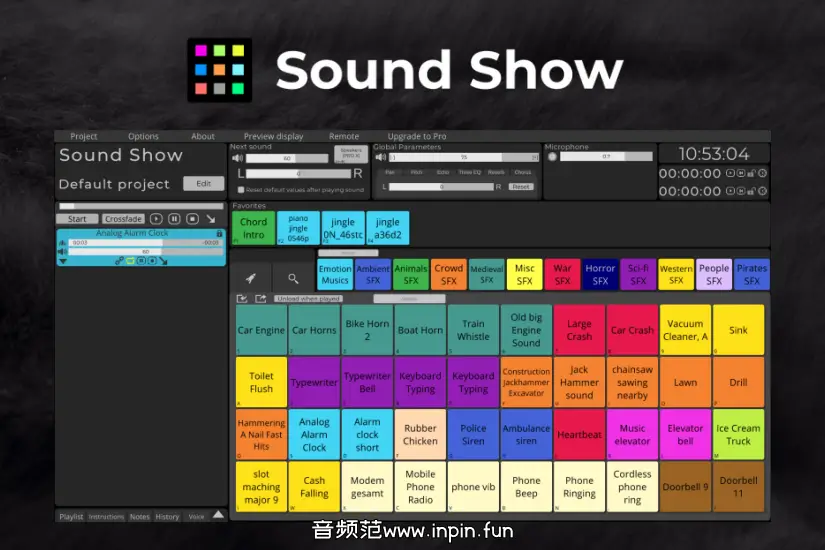Start the first 00:00:00 timer with its play icon
The height and width of the screenshot is (550, 825).
[730, 173]
